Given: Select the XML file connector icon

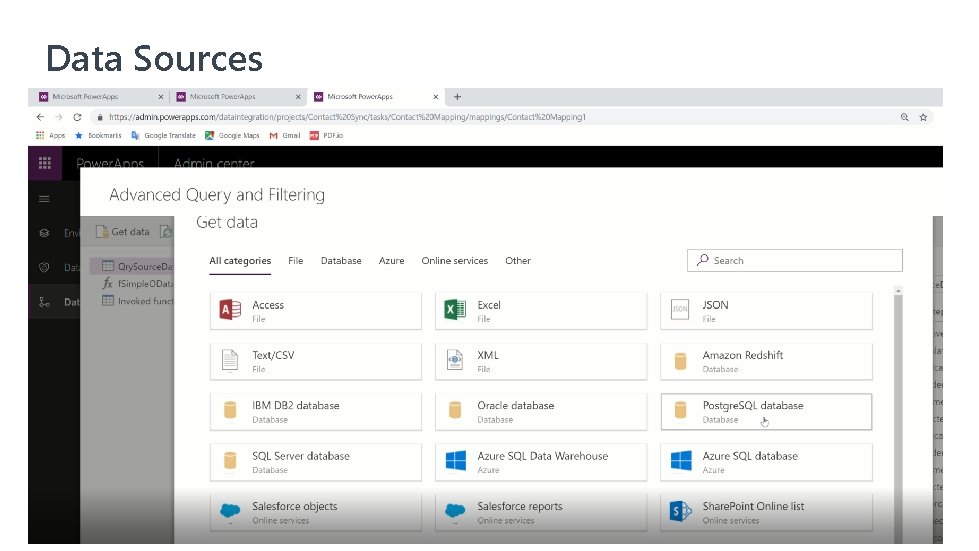Looking at the screenshot, I should [x=455, y=361].
